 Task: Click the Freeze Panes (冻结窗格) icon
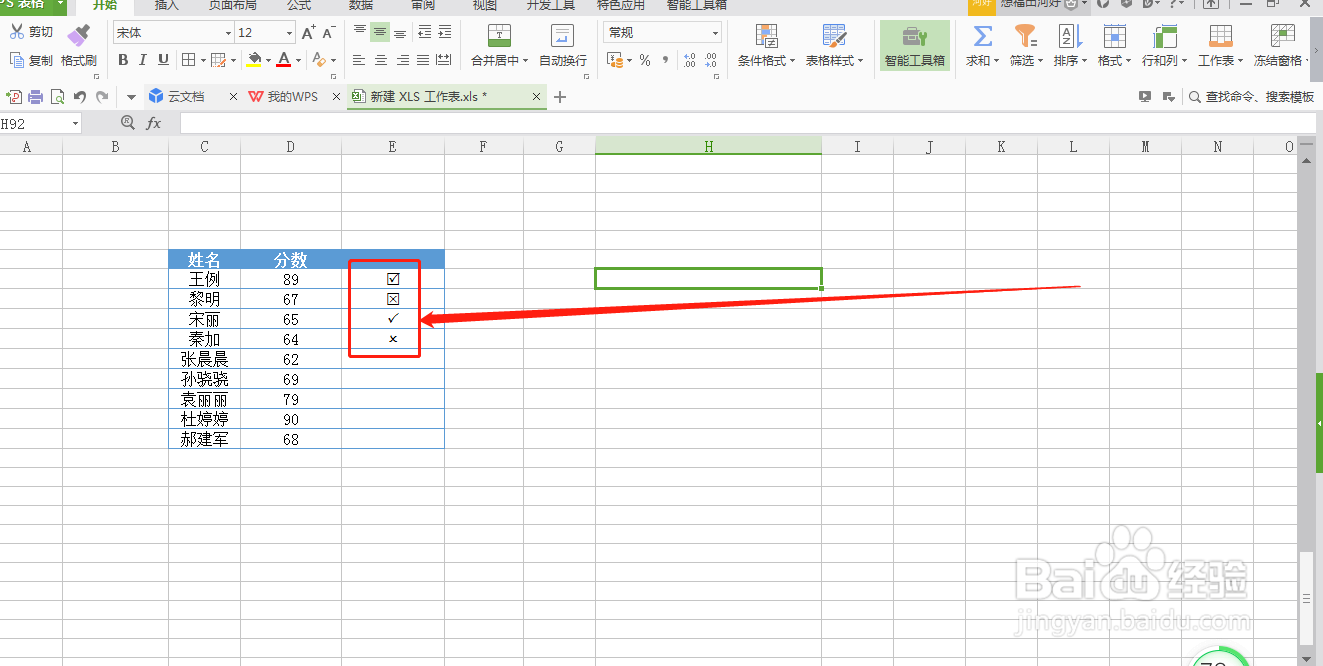tap(1283, 36)
